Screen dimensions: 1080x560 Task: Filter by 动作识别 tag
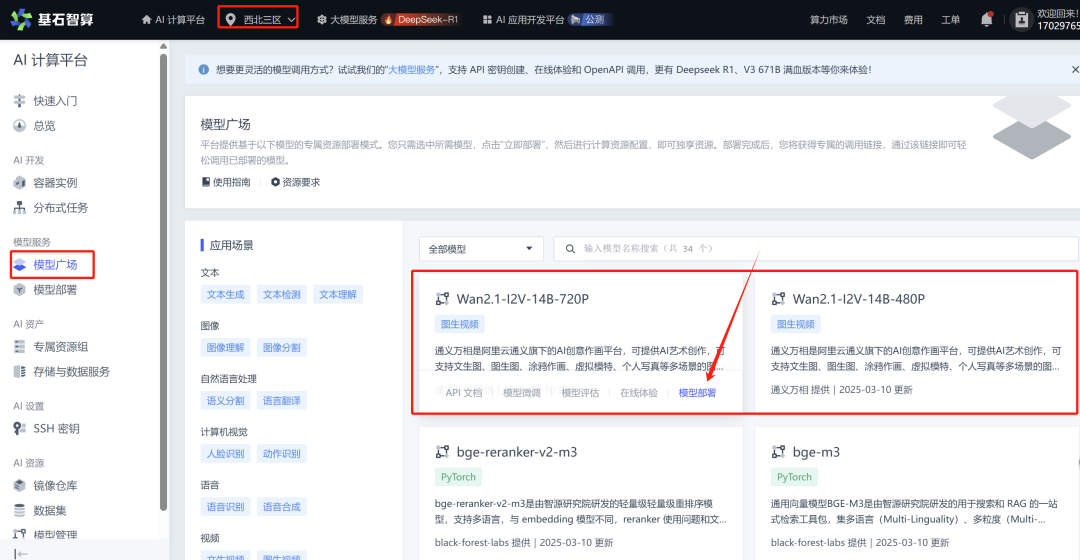point(282,453)
